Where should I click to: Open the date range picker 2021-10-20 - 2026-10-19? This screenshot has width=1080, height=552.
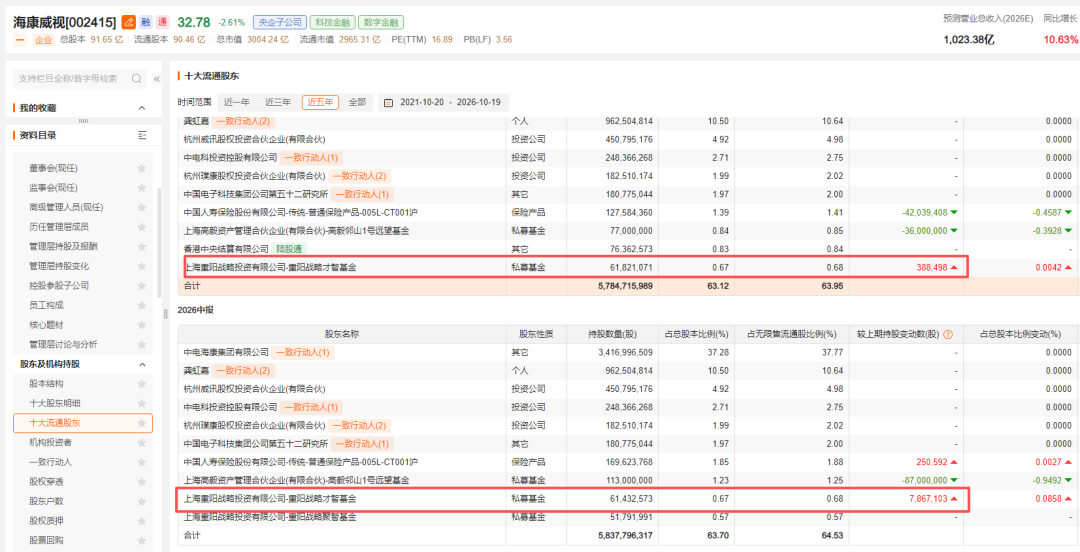(x=444, y=103)
